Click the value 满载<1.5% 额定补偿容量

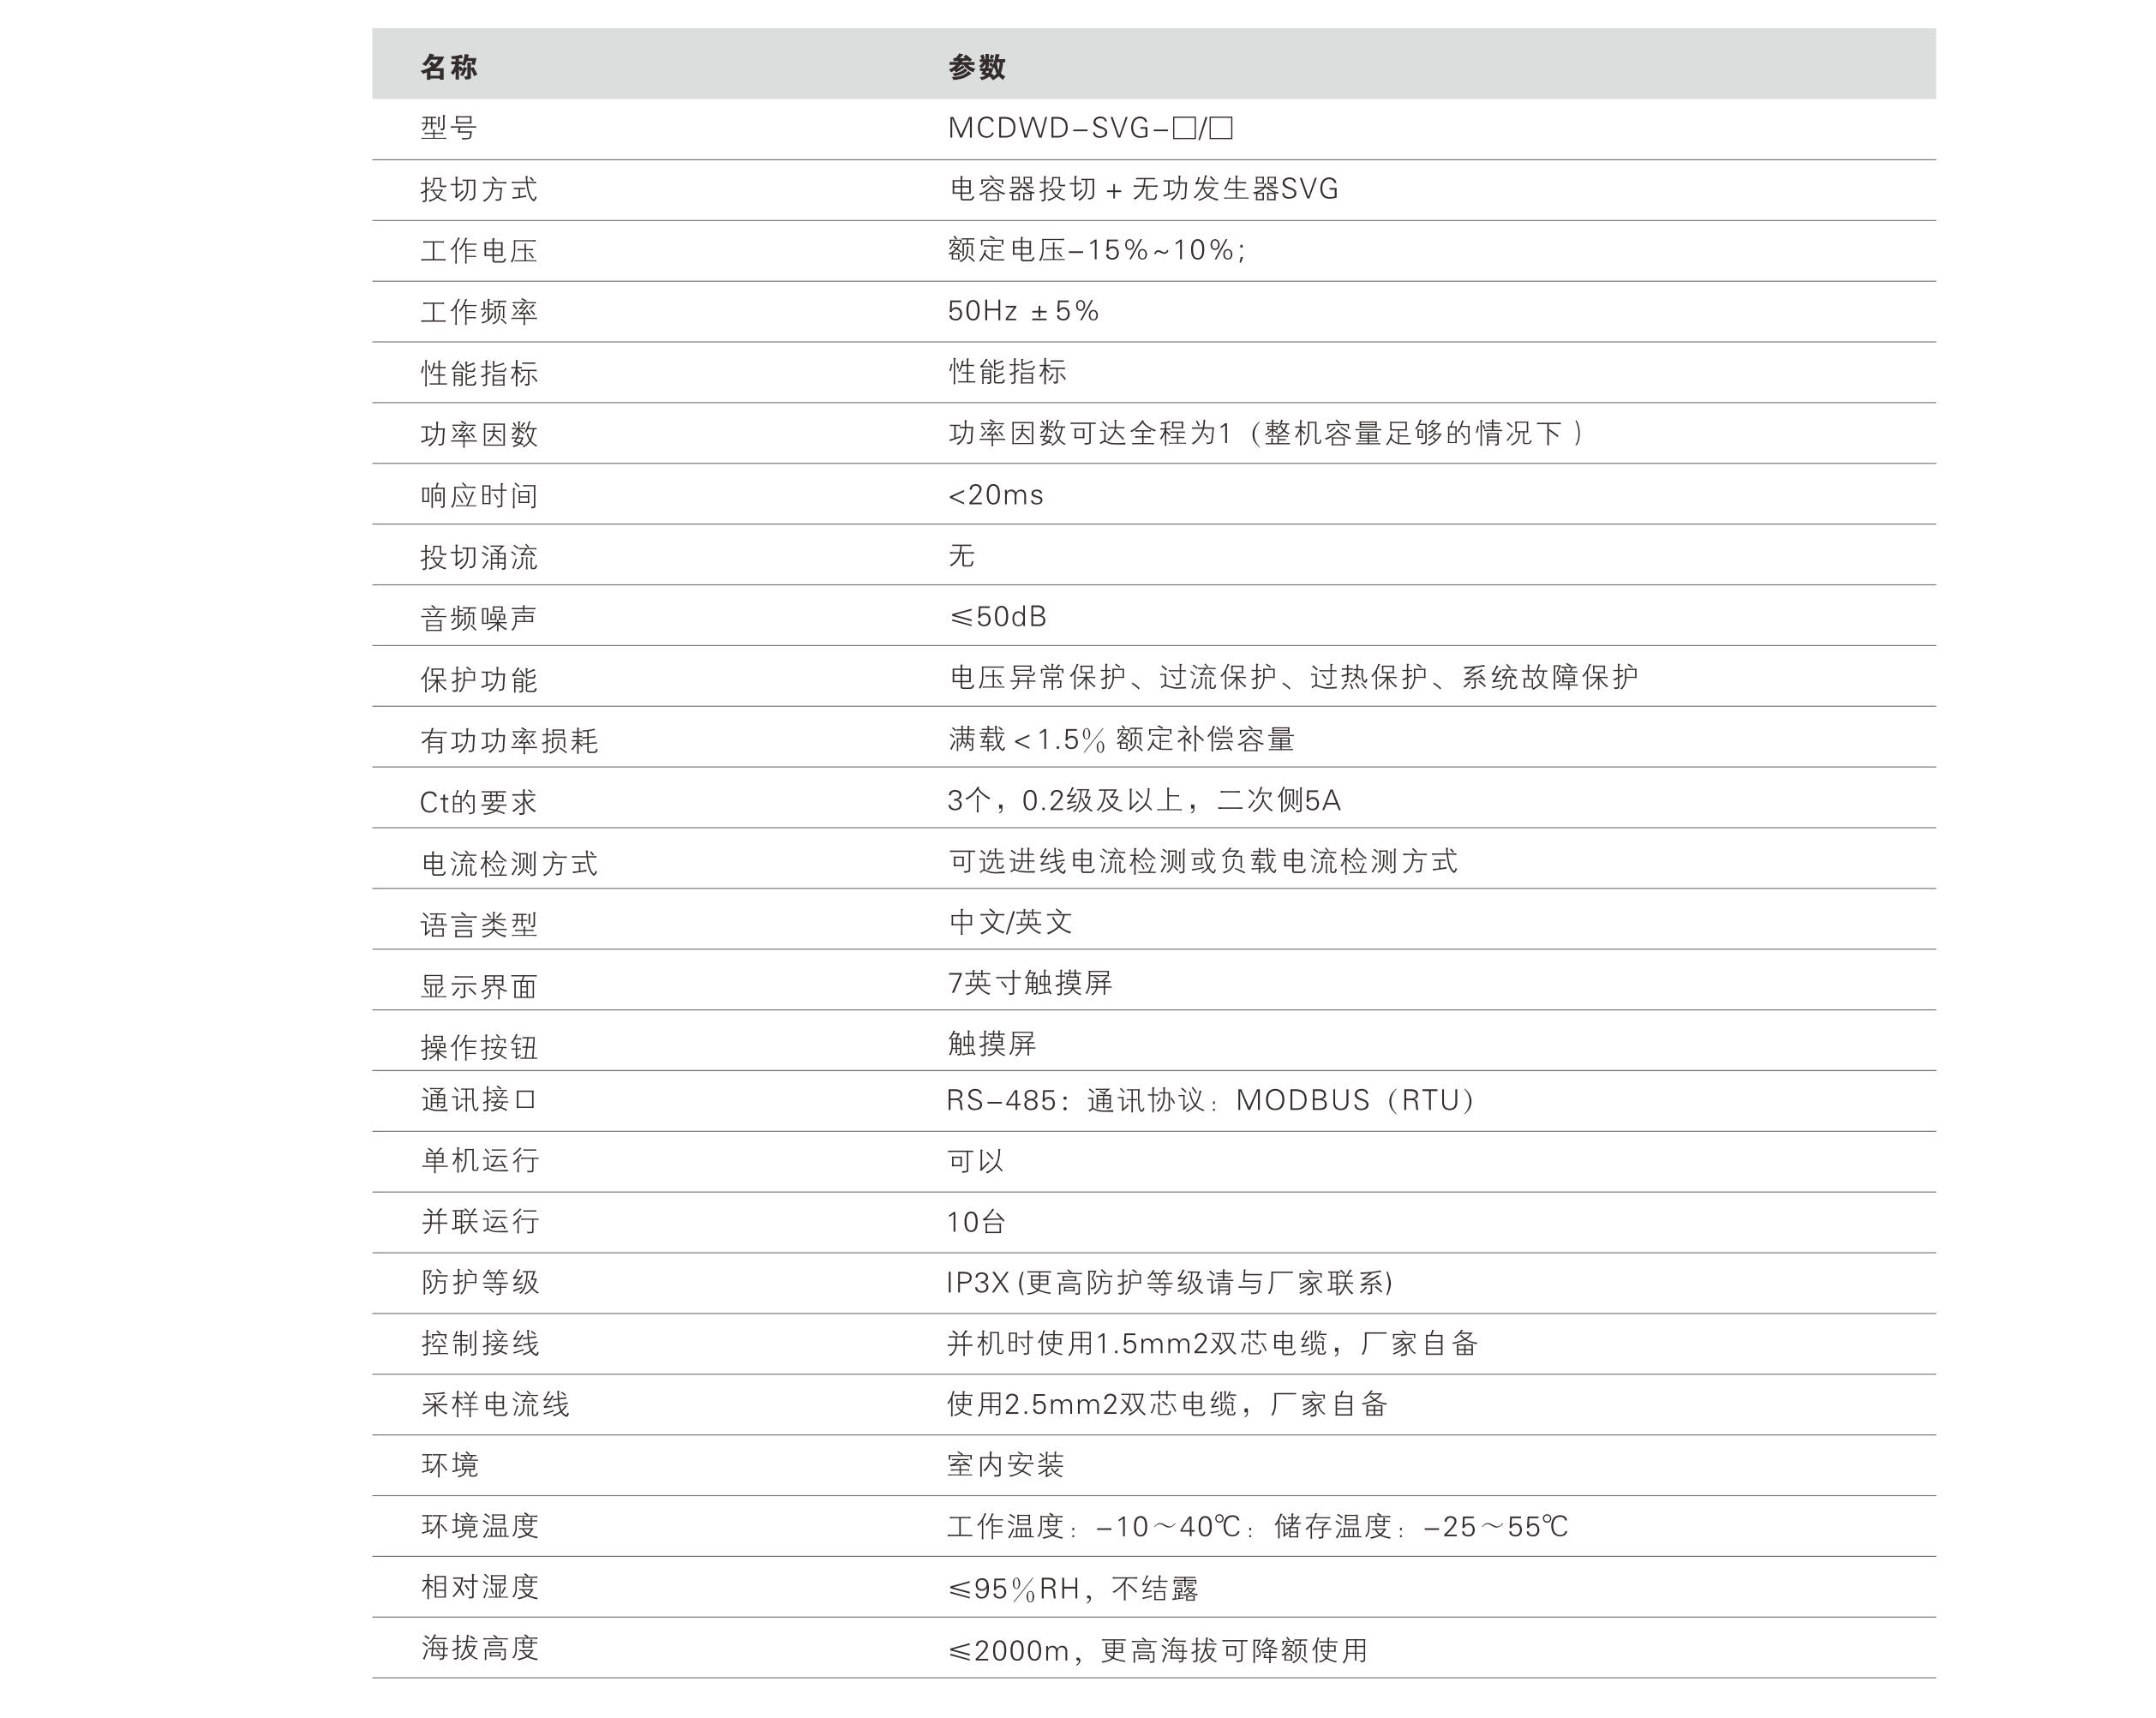(x=1121, y=739)
